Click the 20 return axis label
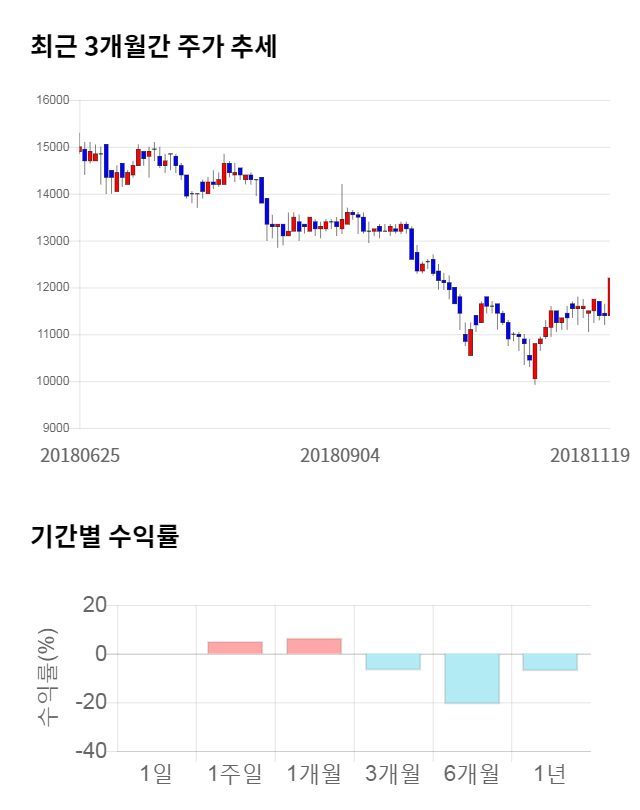Image resolution: width=640 pixels, height=810 pixels. tap(96, 605)
